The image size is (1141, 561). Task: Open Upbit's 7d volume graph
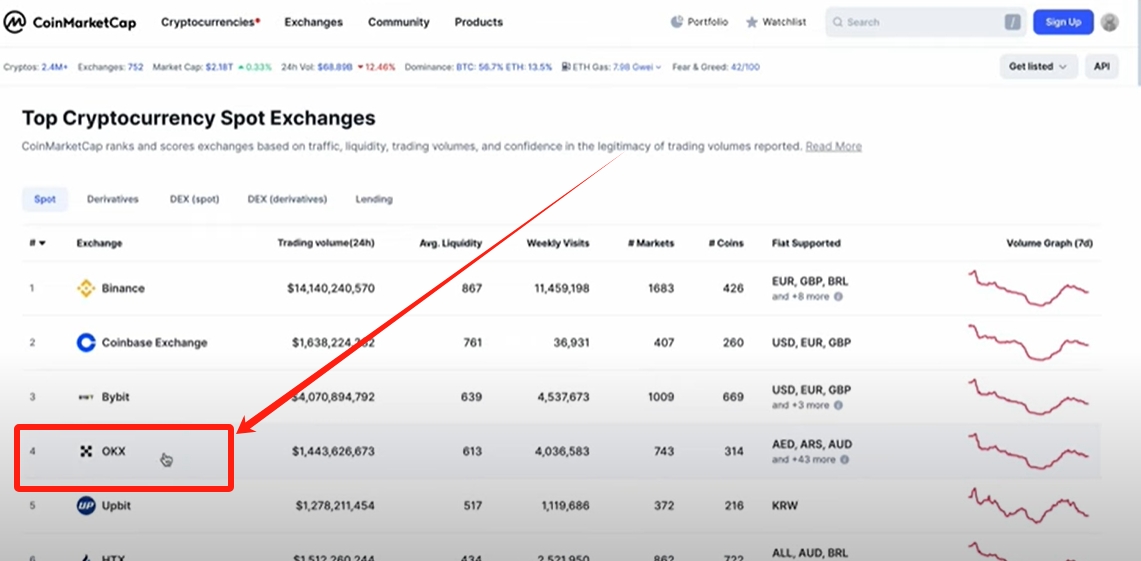pyautogui.click(x=1028, y=505)
